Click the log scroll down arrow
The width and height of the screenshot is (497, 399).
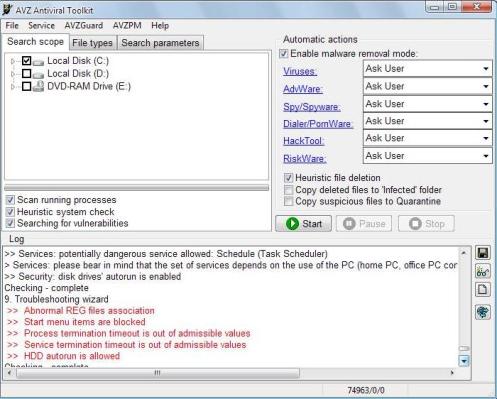[x=464, y=361]
